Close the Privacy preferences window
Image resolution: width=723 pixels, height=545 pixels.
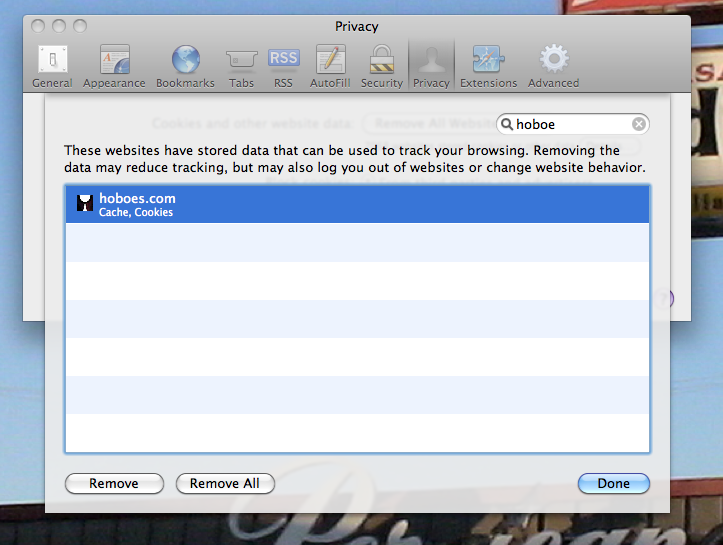pyautogui.click(x=40, y=25)
